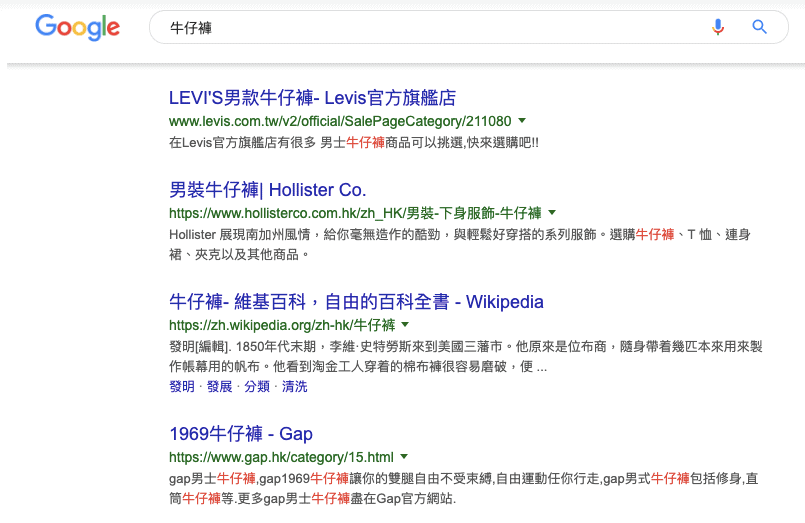The image size is (805, 523).
Task: Click the www.gap.hk/category/15.html URL text
Action: [x=281, y=457]
